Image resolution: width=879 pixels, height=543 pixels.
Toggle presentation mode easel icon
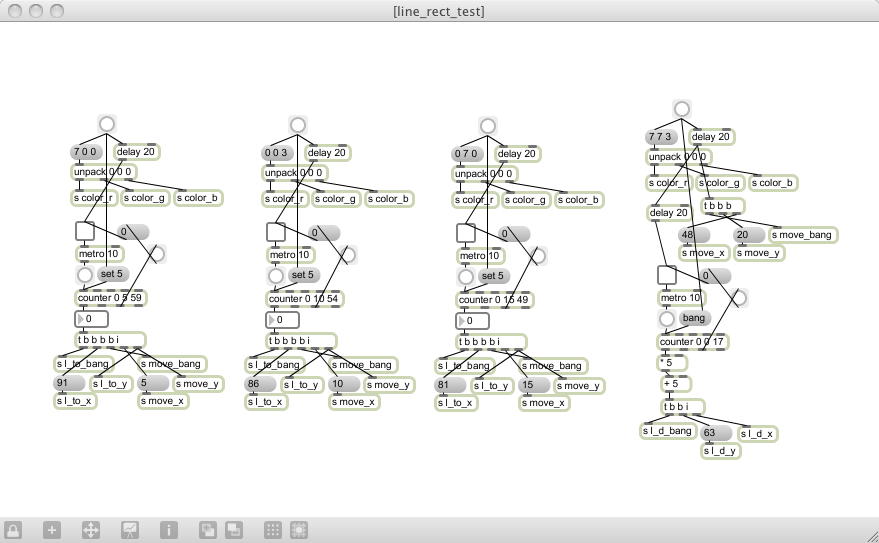click(x=130, y=530)
